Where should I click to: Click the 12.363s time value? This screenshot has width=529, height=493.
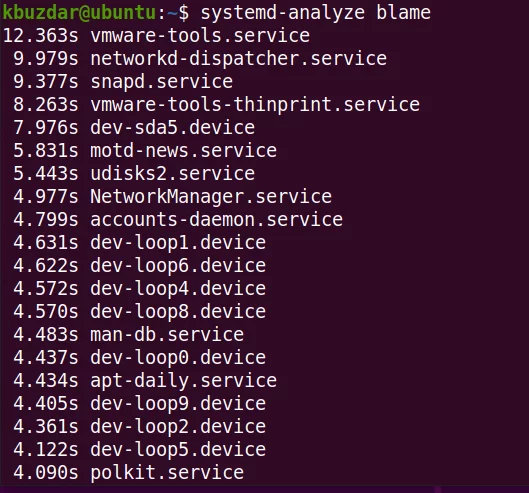pyautogui.click(x=40, y=35)
